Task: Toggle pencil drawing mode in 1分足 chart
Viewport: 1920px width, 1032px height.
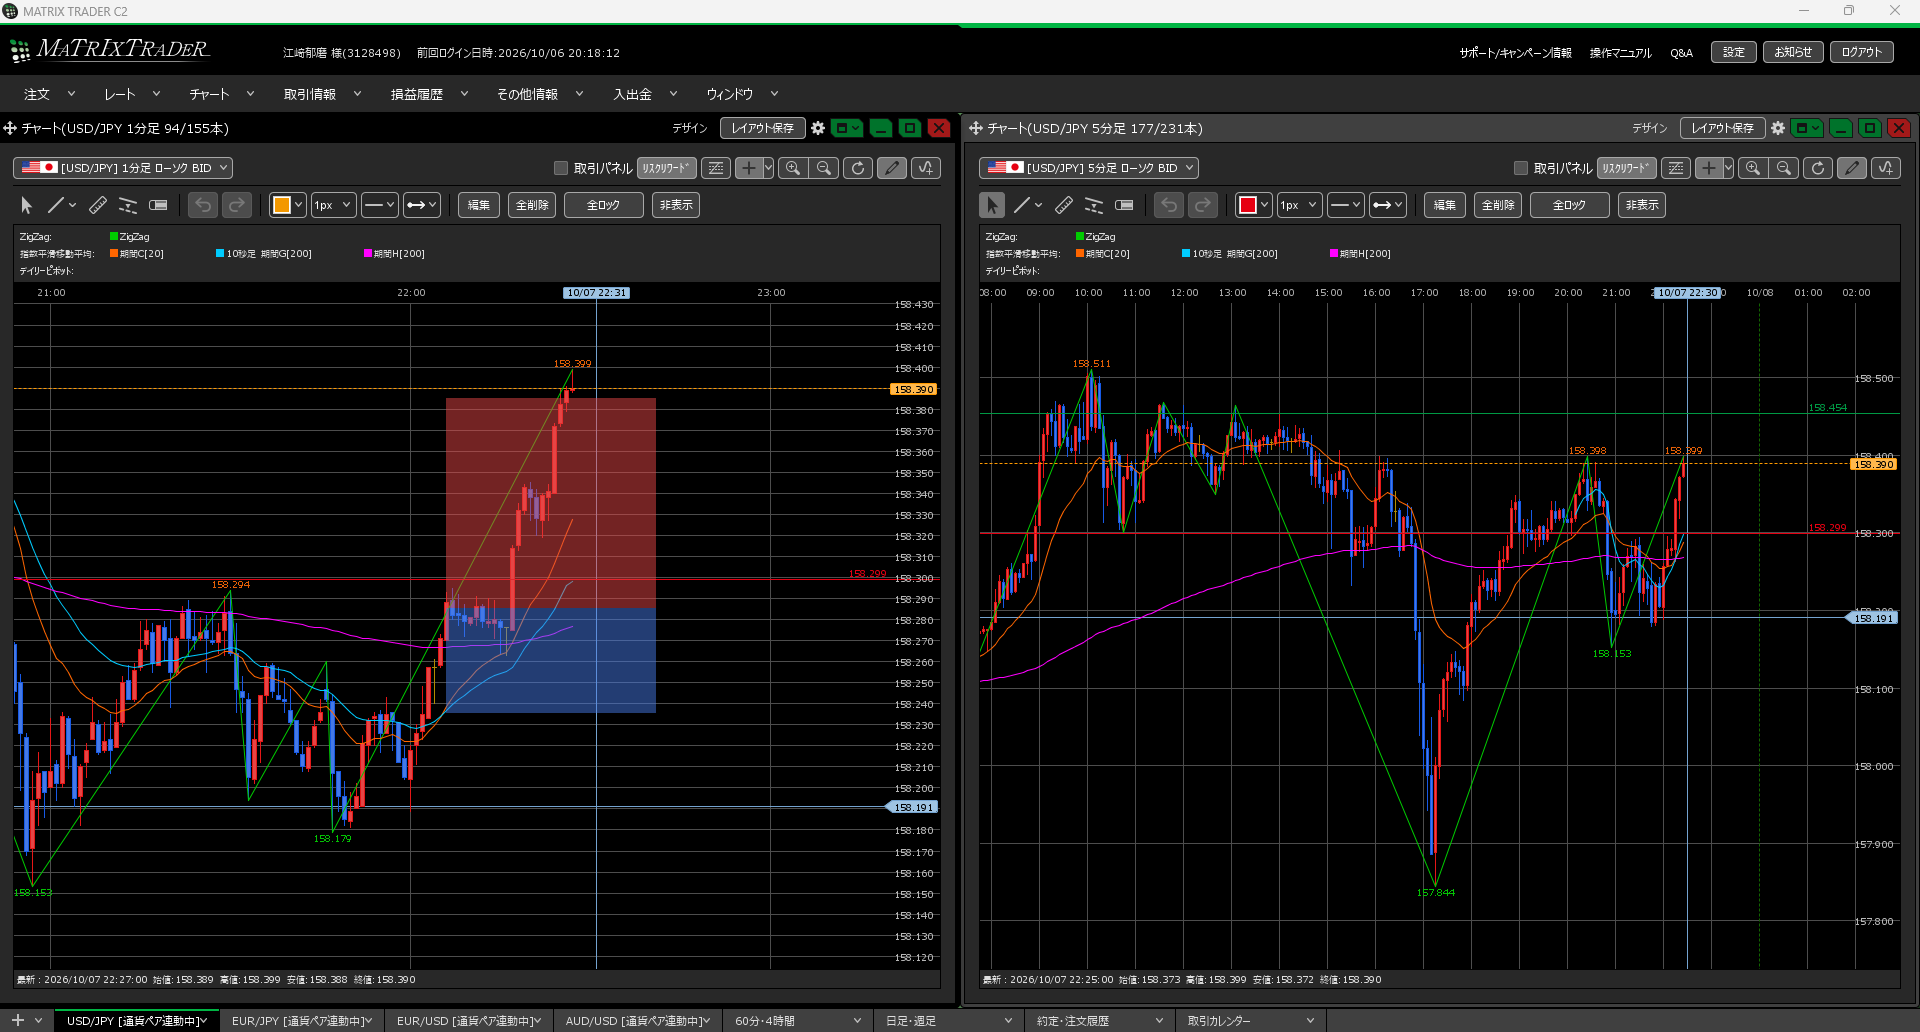Action: [x=892, y=168]
